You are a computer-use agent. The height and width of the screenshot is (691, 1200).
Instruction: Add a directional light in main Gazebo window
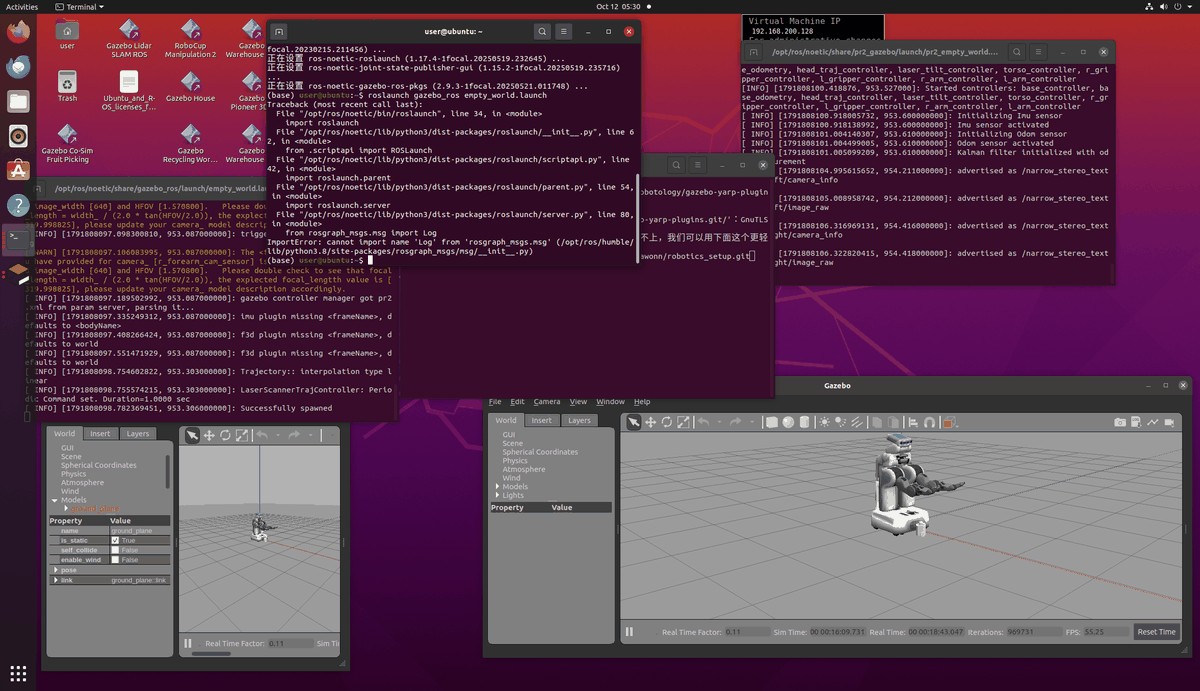tap(858, 422)
